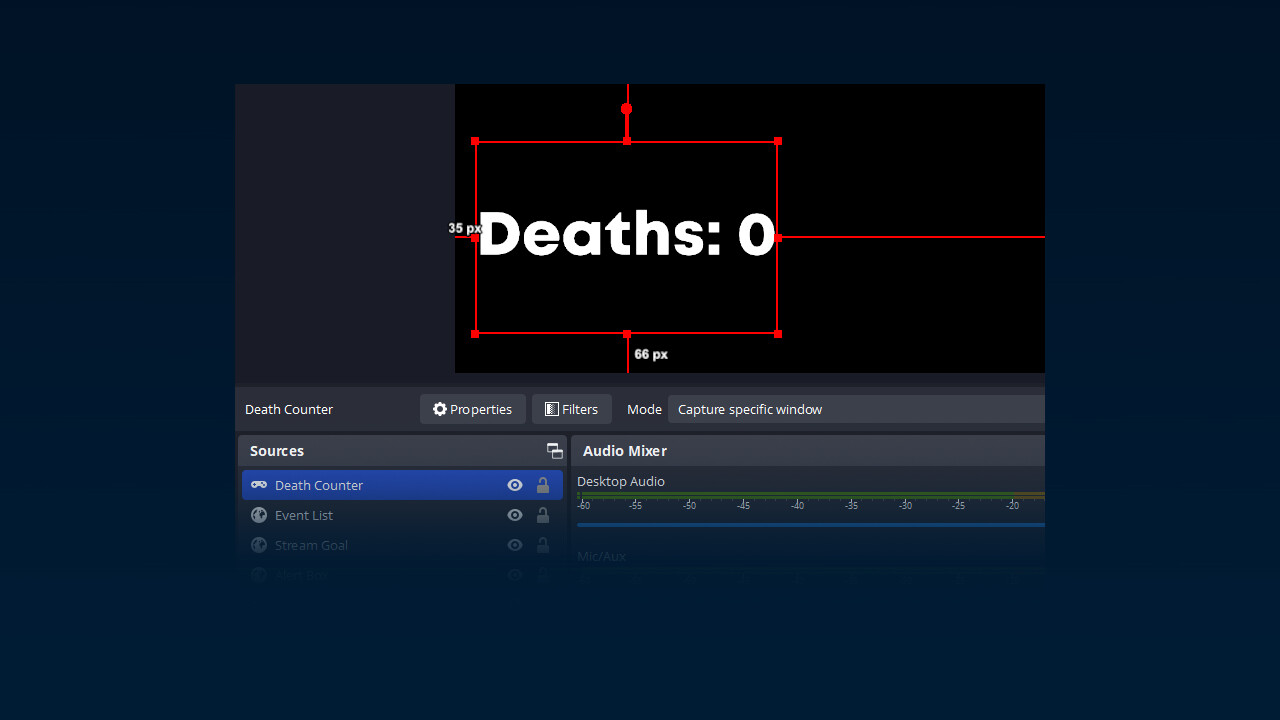Hide the Event List source
The height and width of the screenshot is (720, 1280).
click(x=514, y=515)
